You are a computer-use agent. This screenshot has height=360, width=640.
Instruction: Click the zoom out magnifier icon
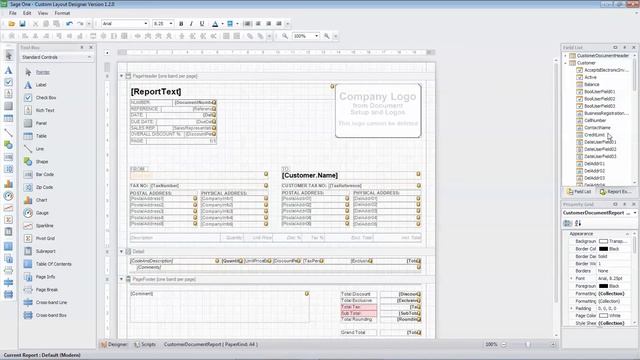click(x=285, y=36)
